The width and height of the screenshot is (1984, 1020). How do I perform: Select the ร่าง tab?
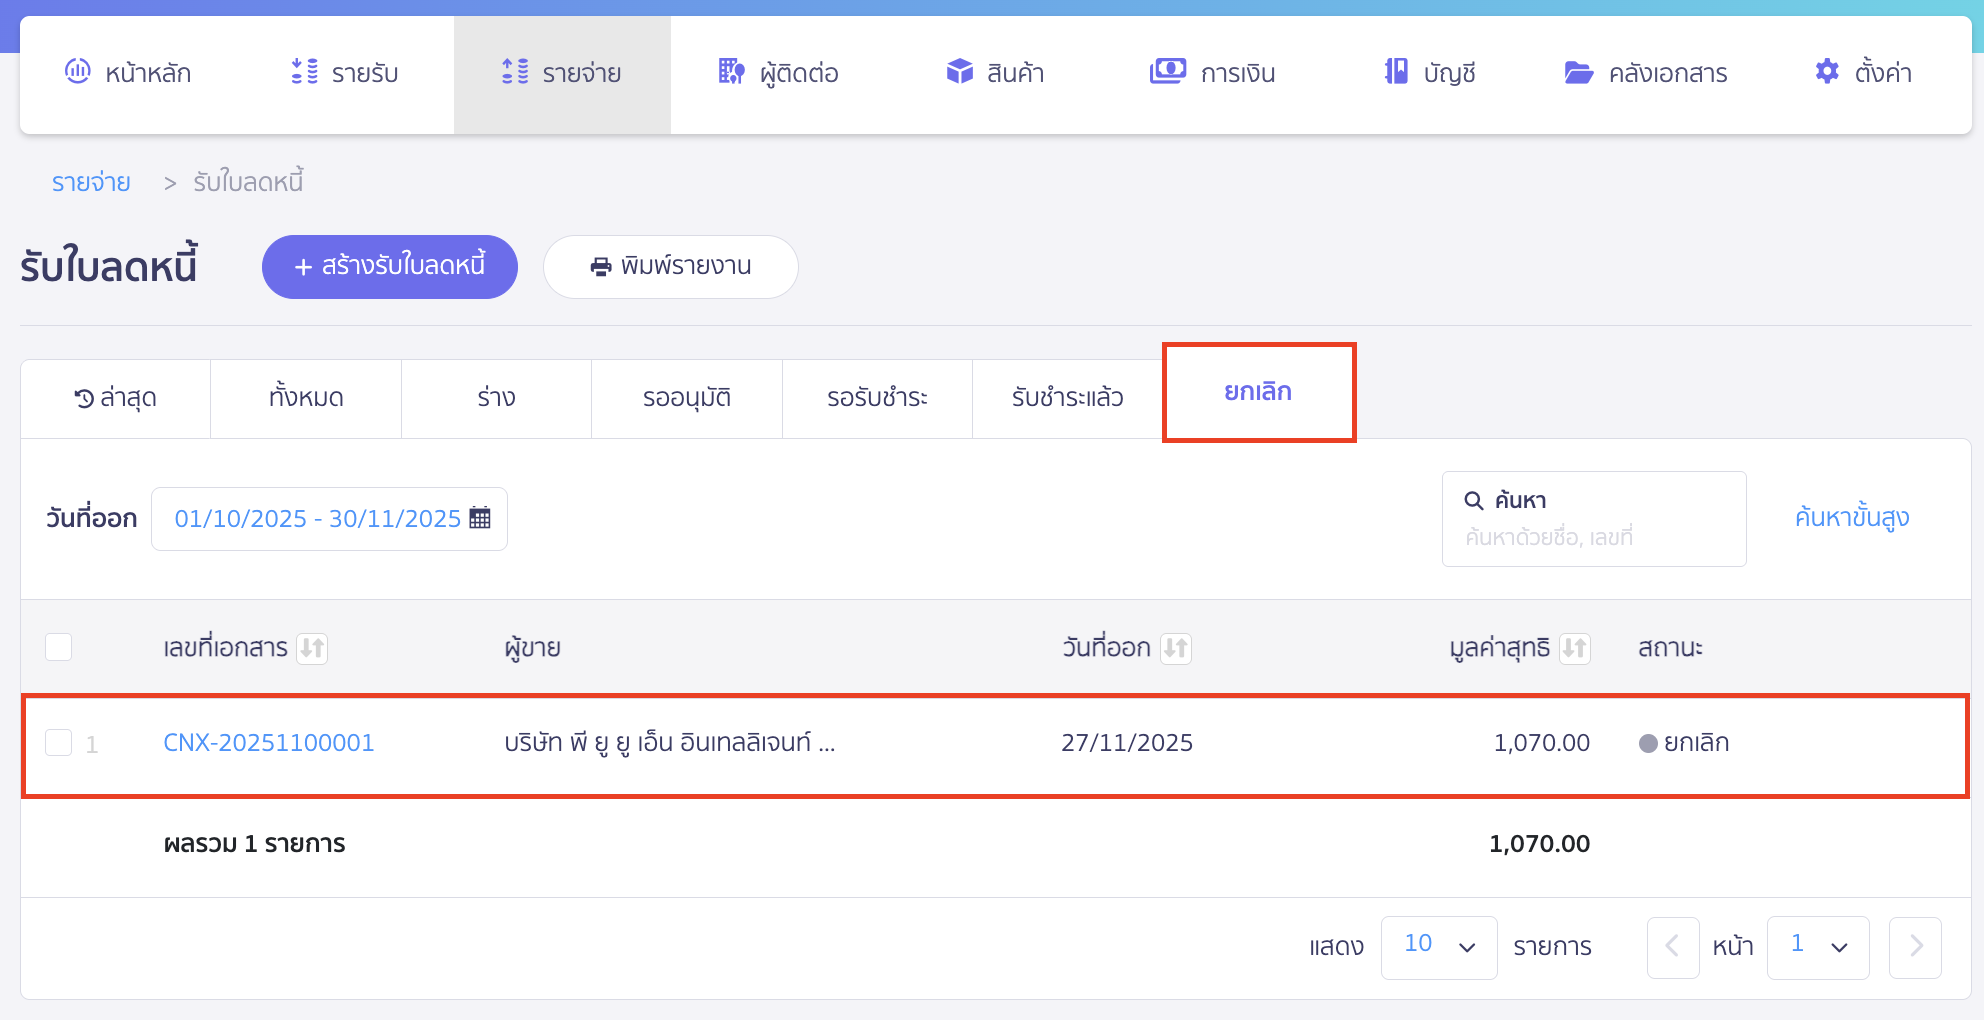496,398
